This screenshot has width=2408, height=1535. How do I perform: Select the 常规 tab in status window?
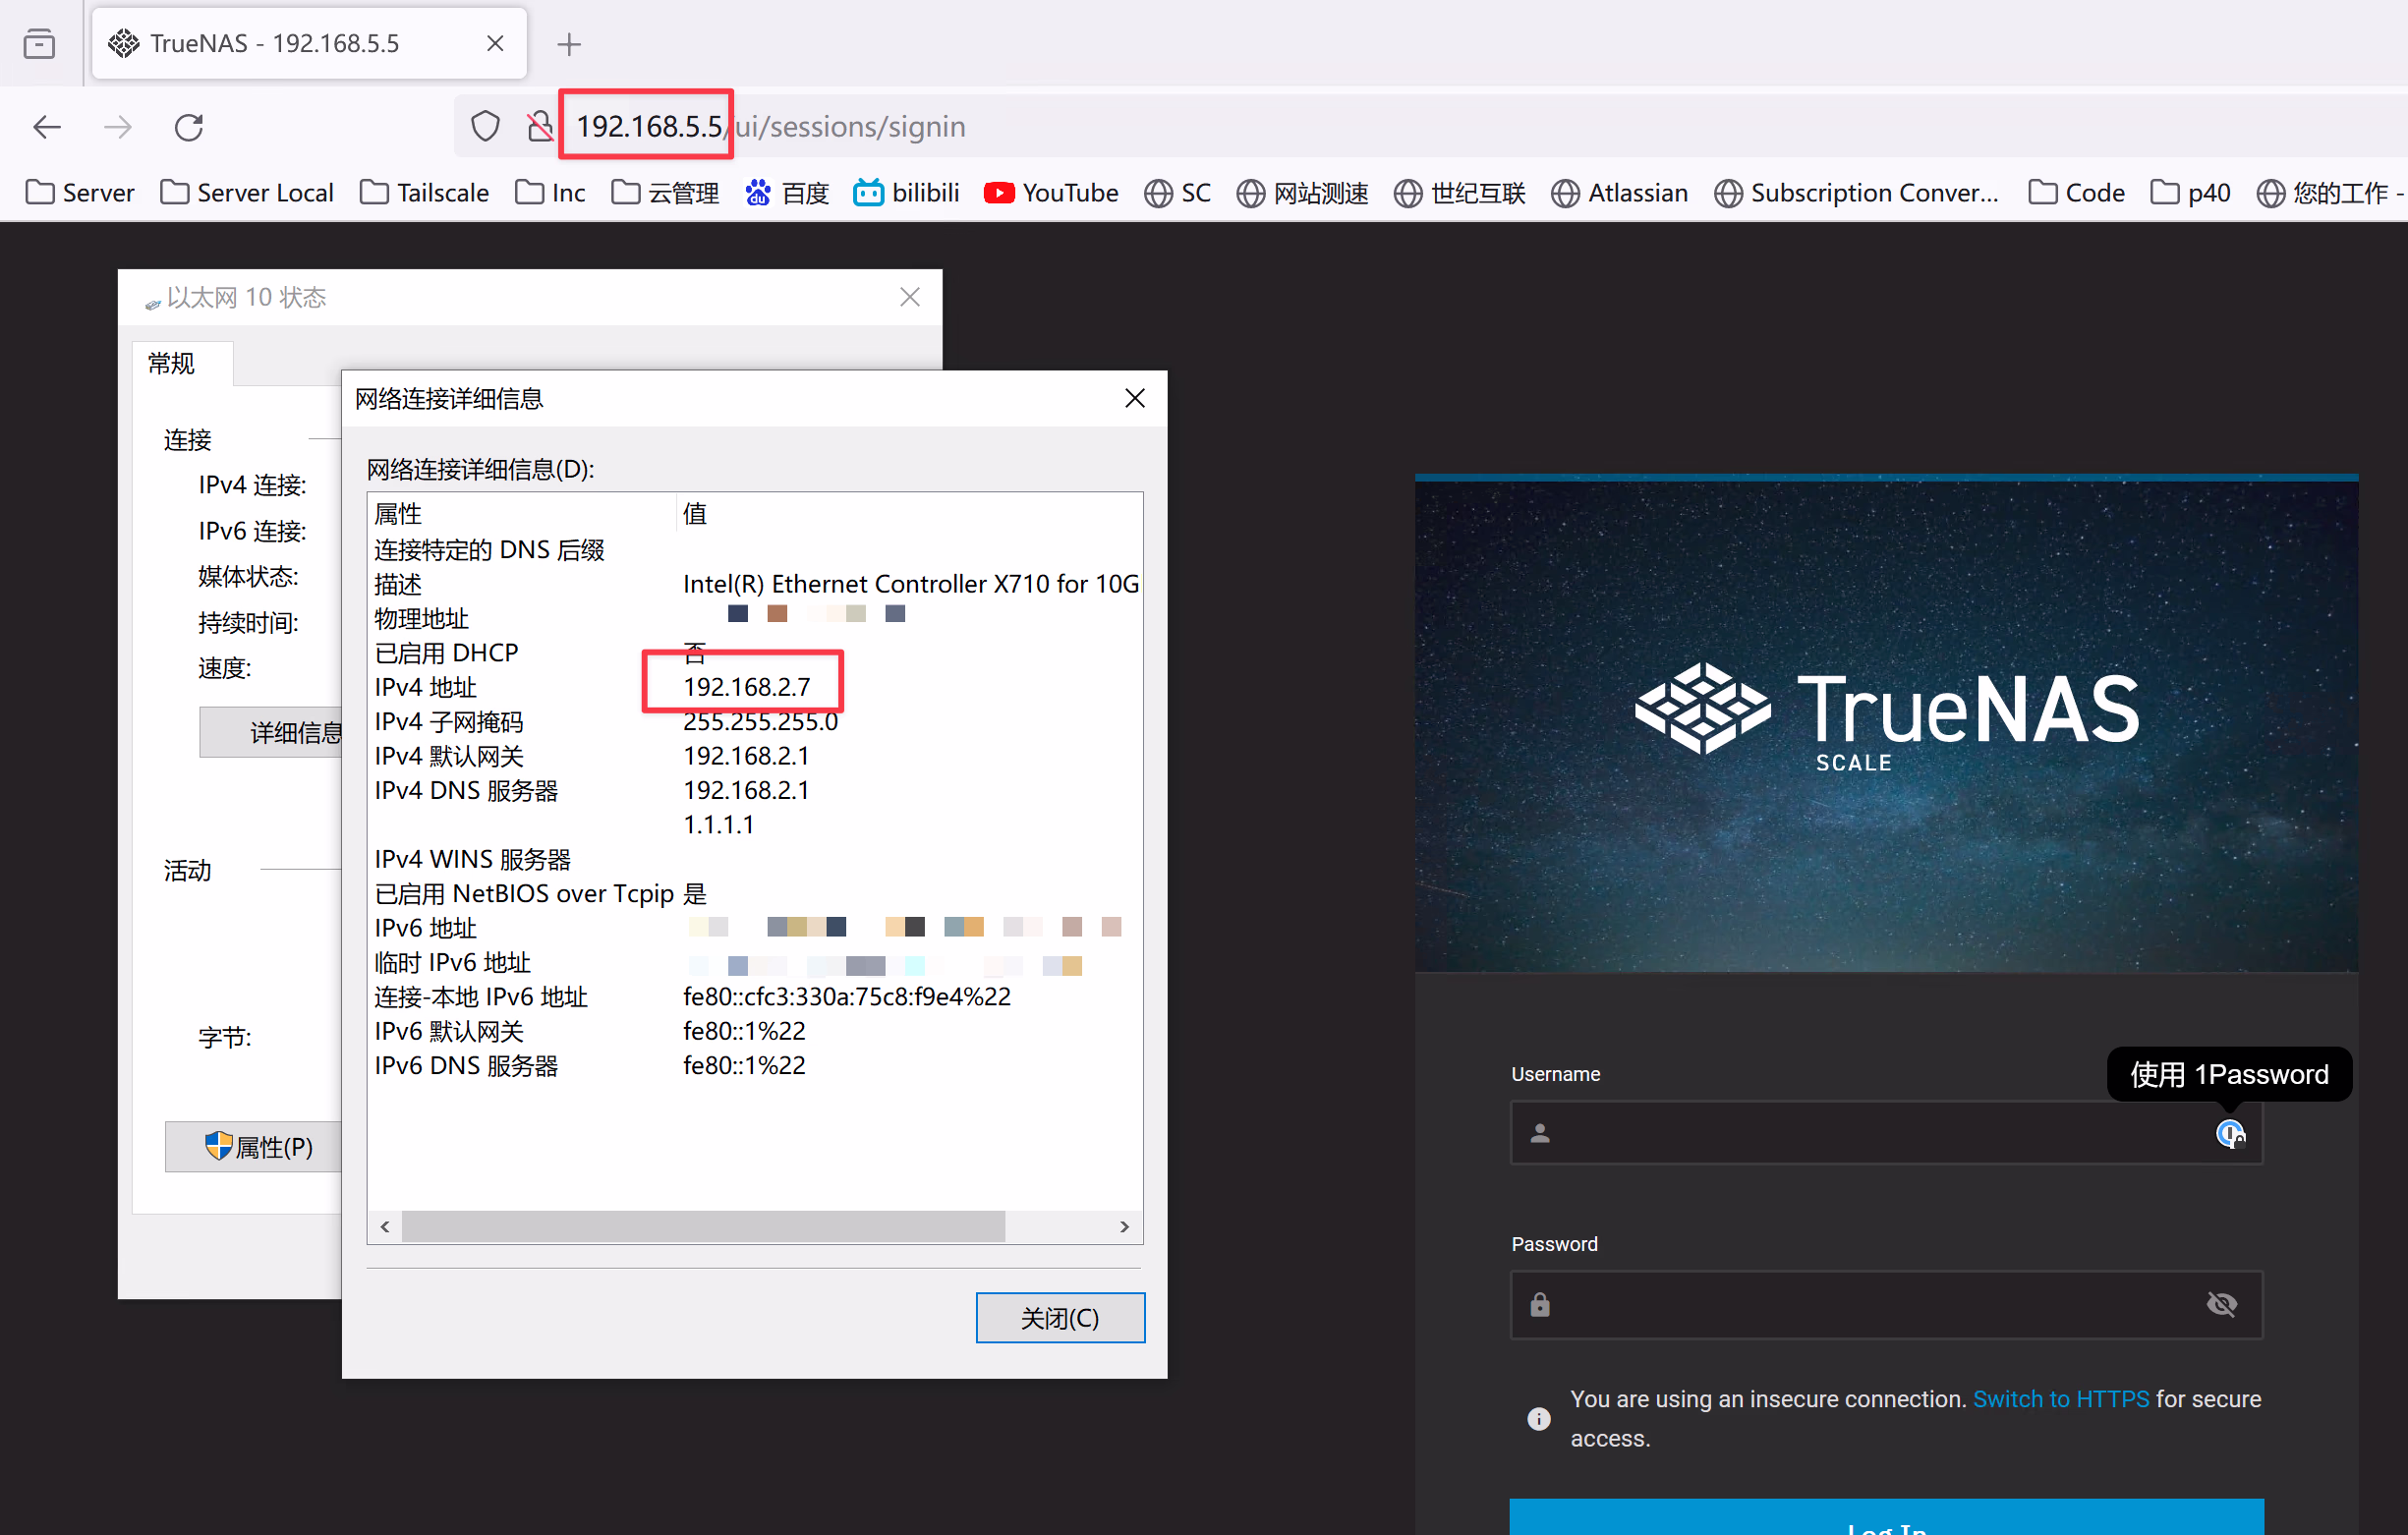172,363
